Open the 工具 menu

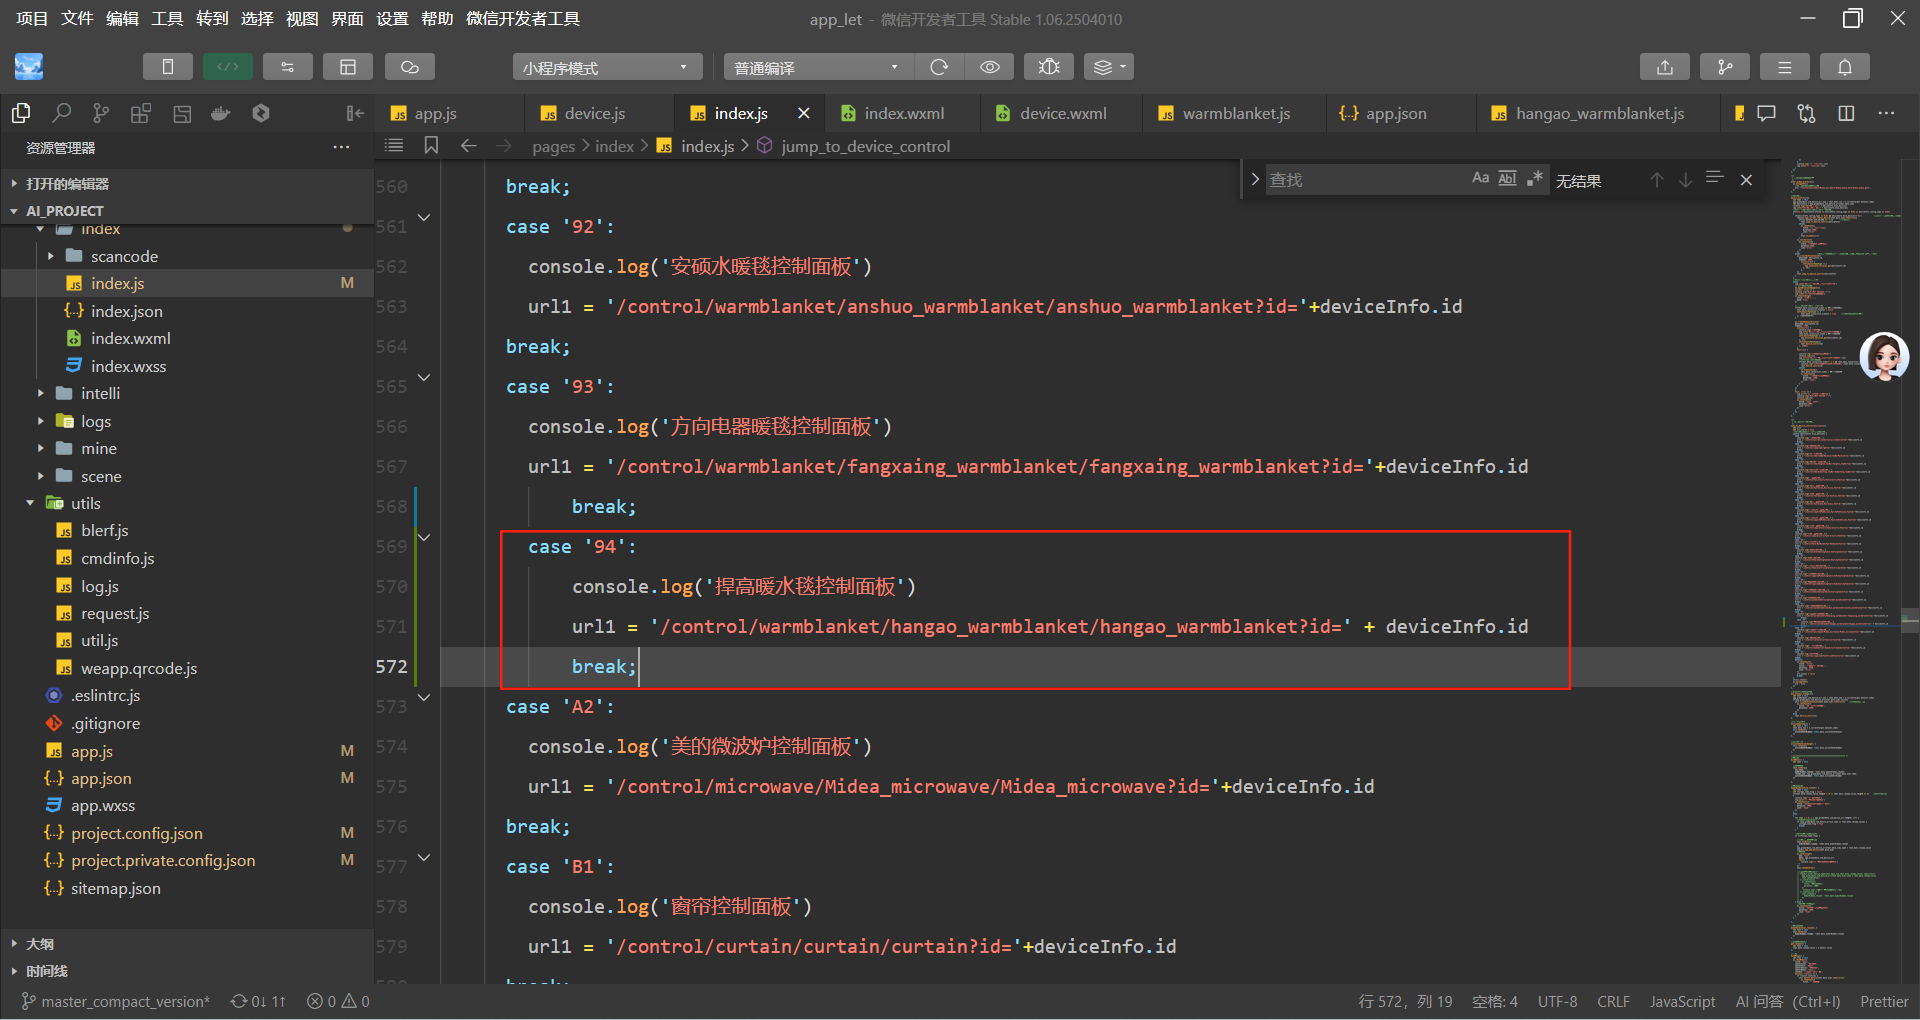(167, 19)
